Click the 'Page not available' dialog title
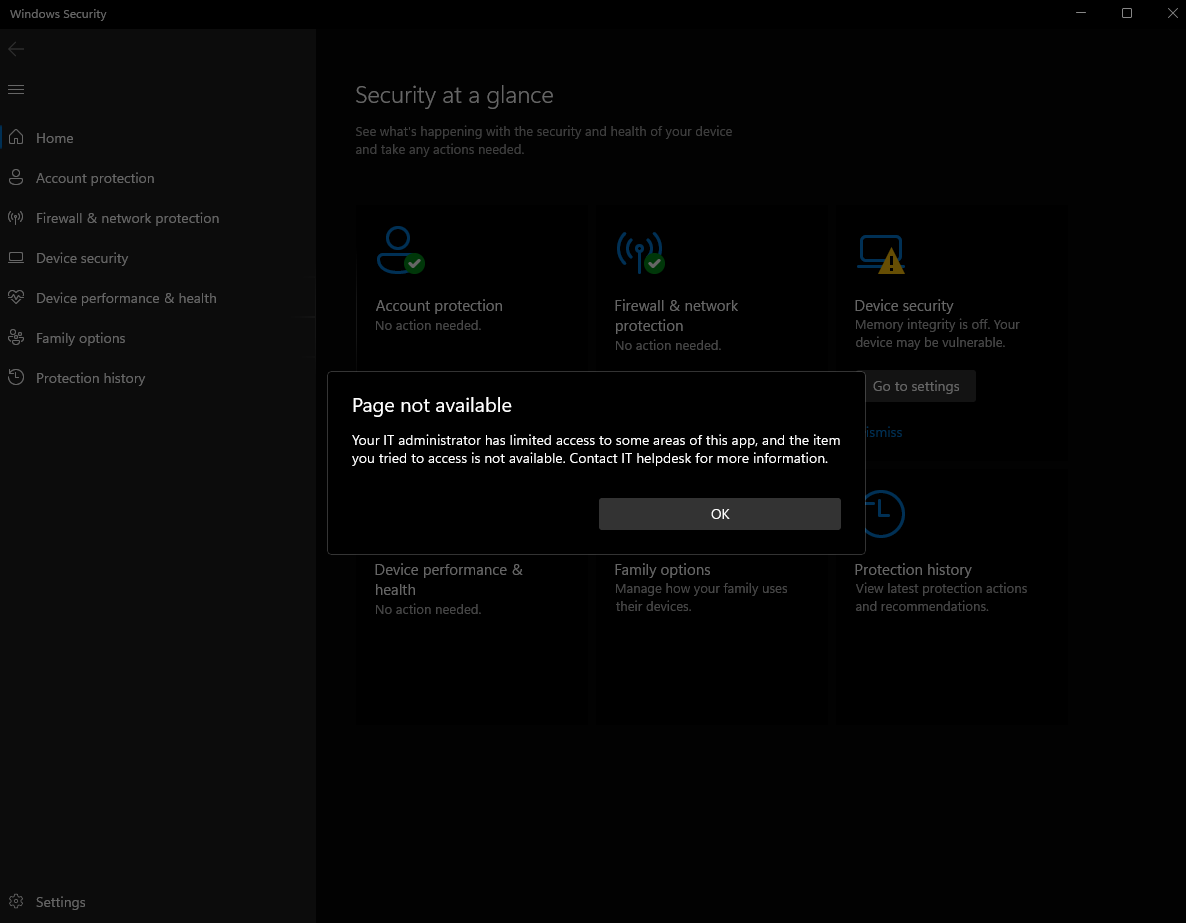1186x923 pixels. pyautogui.click(x=432, y=405)
